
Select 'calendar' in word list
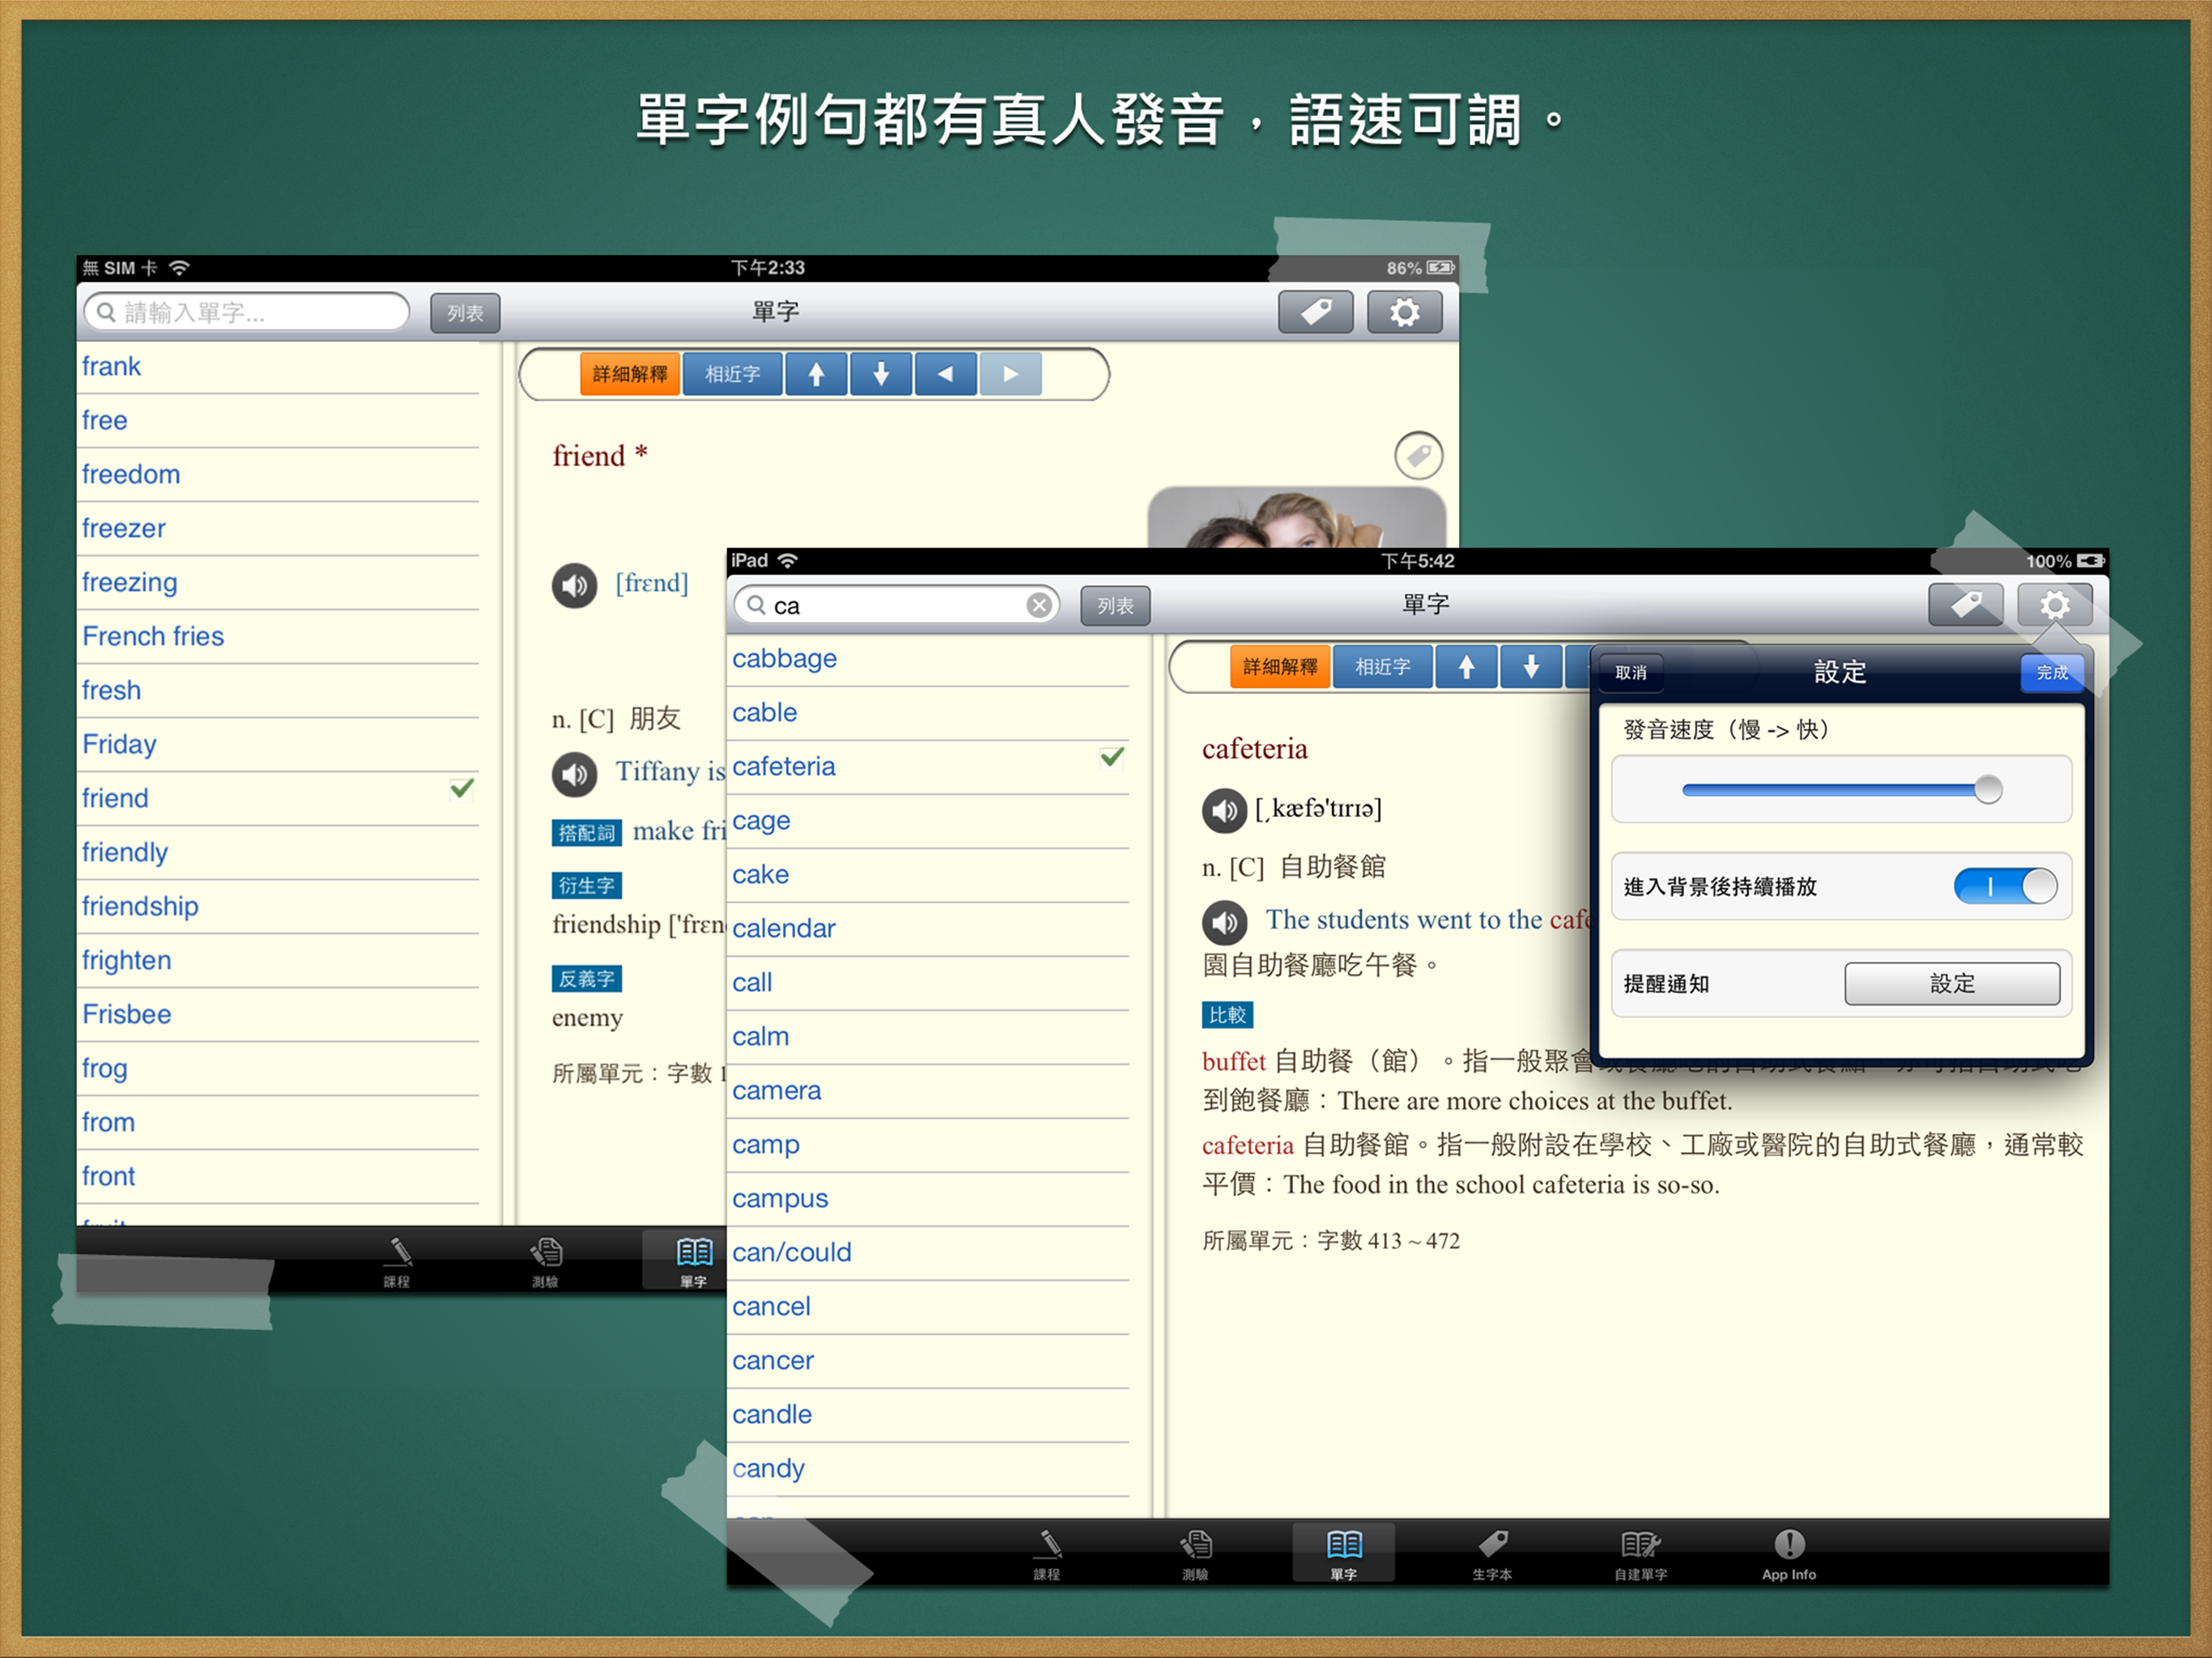tap(928, 929)
